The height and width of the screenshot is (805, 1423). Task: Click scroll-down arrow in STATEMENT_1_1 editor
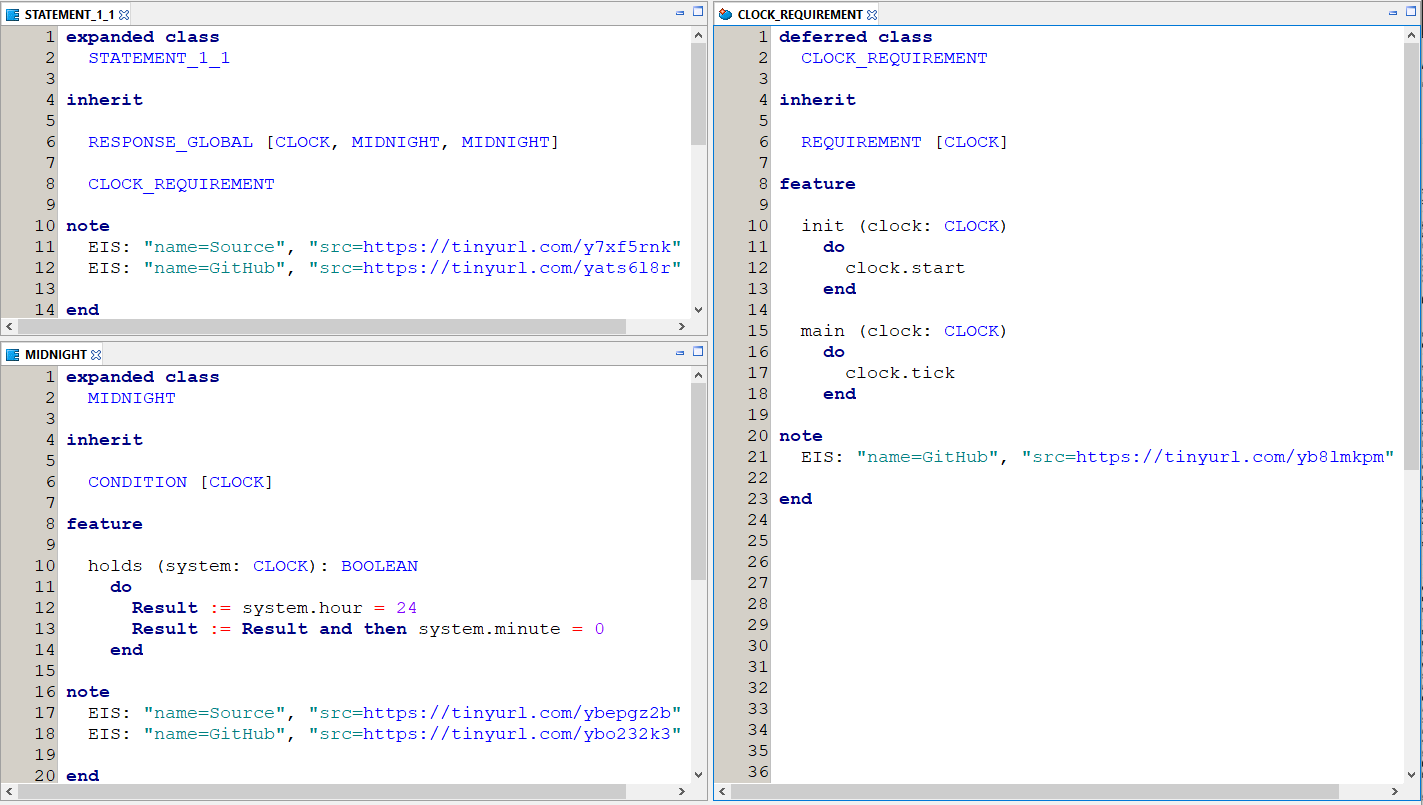pyautogui.click(x=698, y=310)
